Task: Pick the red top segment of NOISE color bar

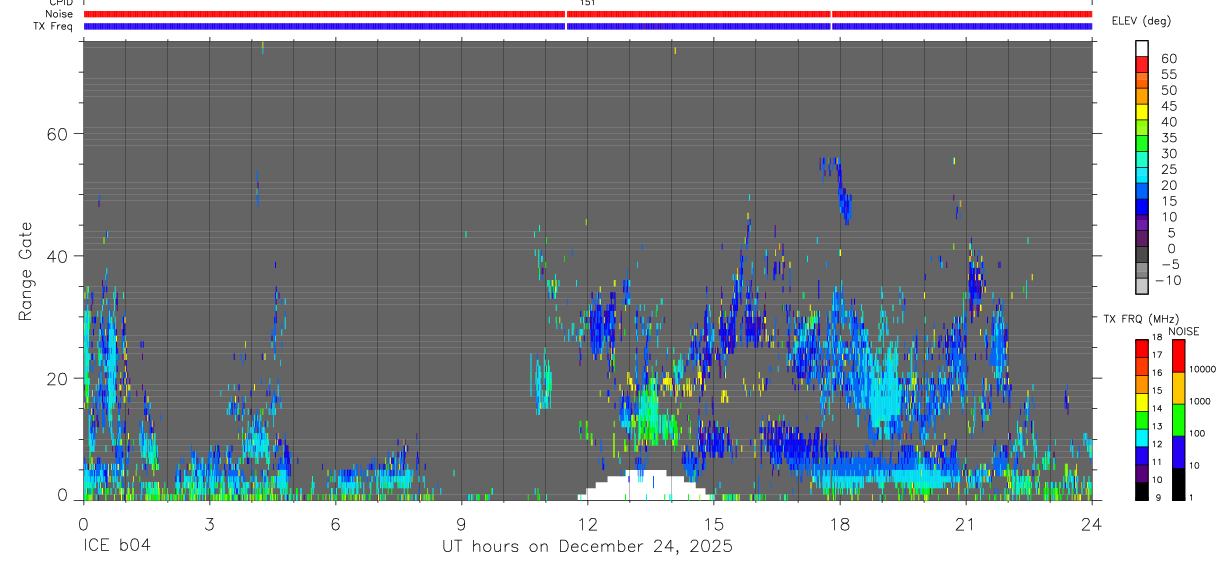Action: [1179, 356]
